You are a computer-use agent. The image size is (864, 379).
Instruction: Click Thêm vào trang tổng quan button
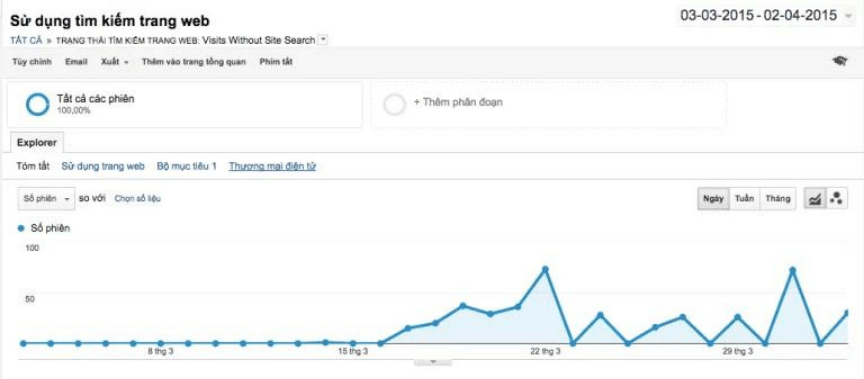pos(194,62)
